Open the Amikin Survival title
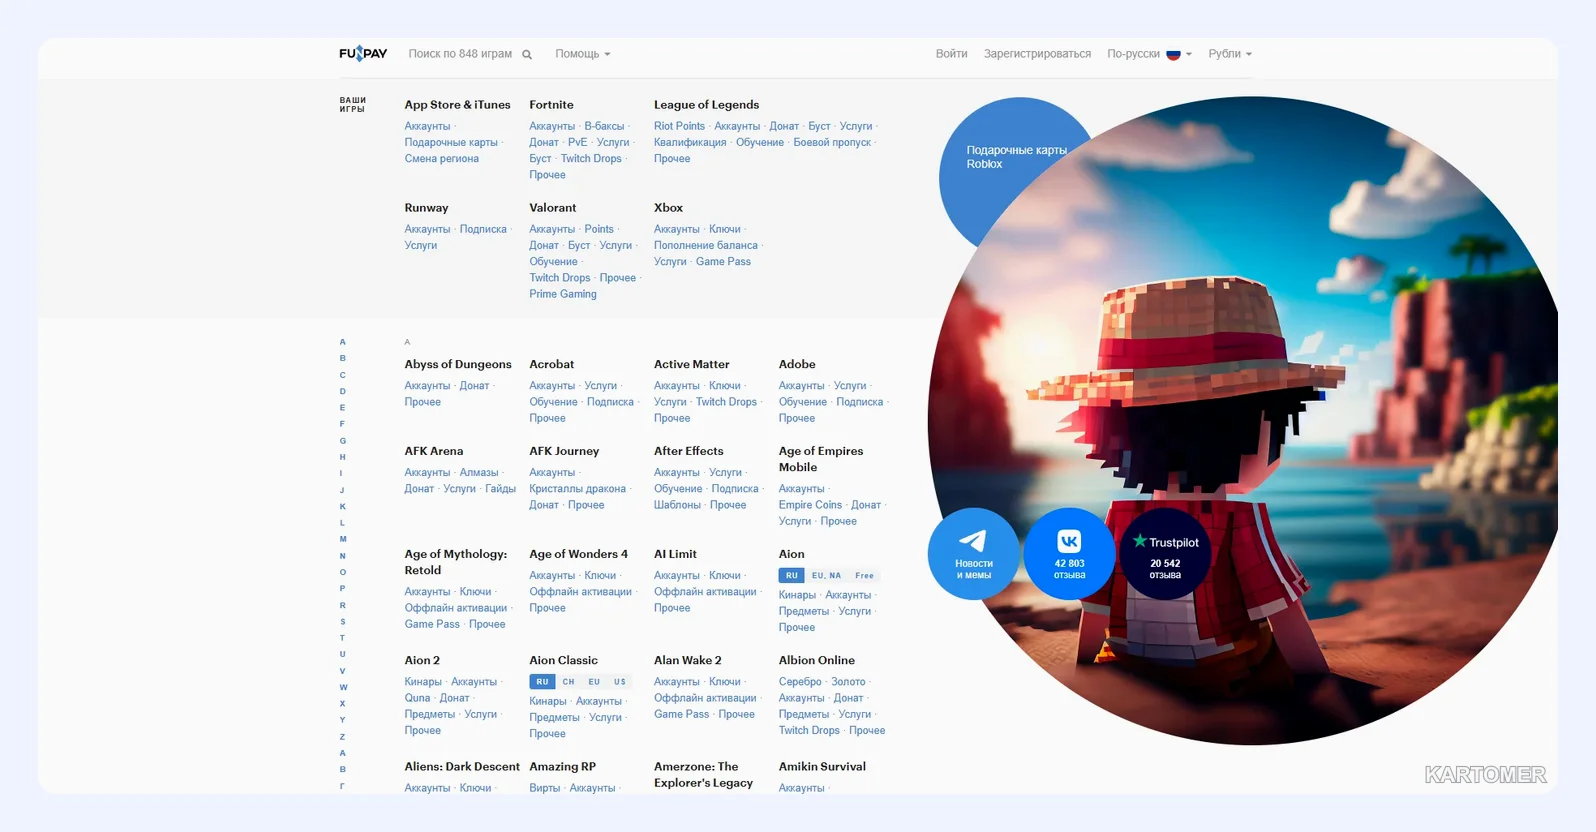1596x832 pixels. (822, 767)
